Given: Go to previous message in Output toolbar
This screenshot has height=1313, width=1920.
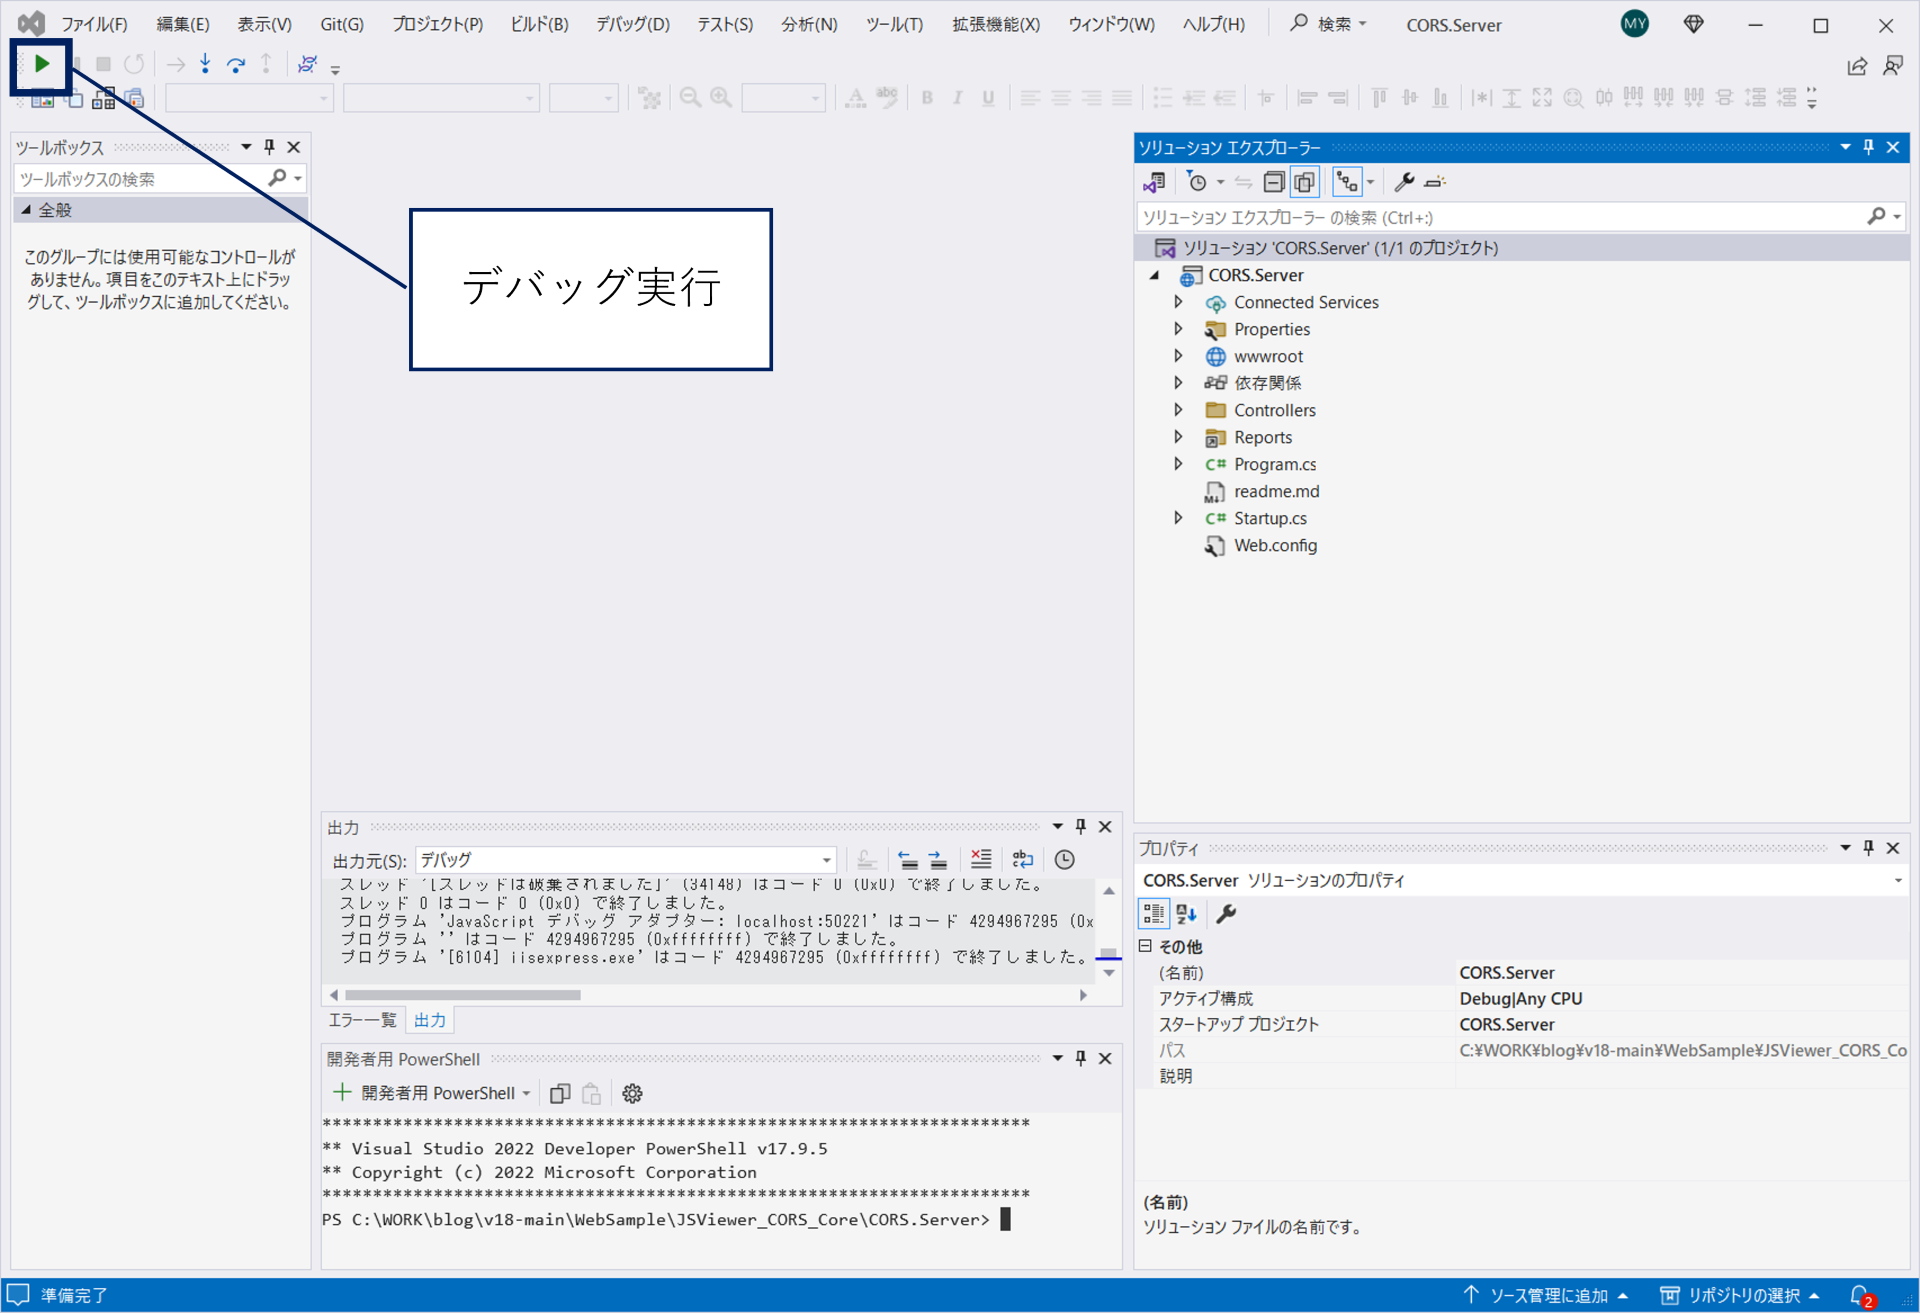Looking at the screenshot, I should [907, 859].
